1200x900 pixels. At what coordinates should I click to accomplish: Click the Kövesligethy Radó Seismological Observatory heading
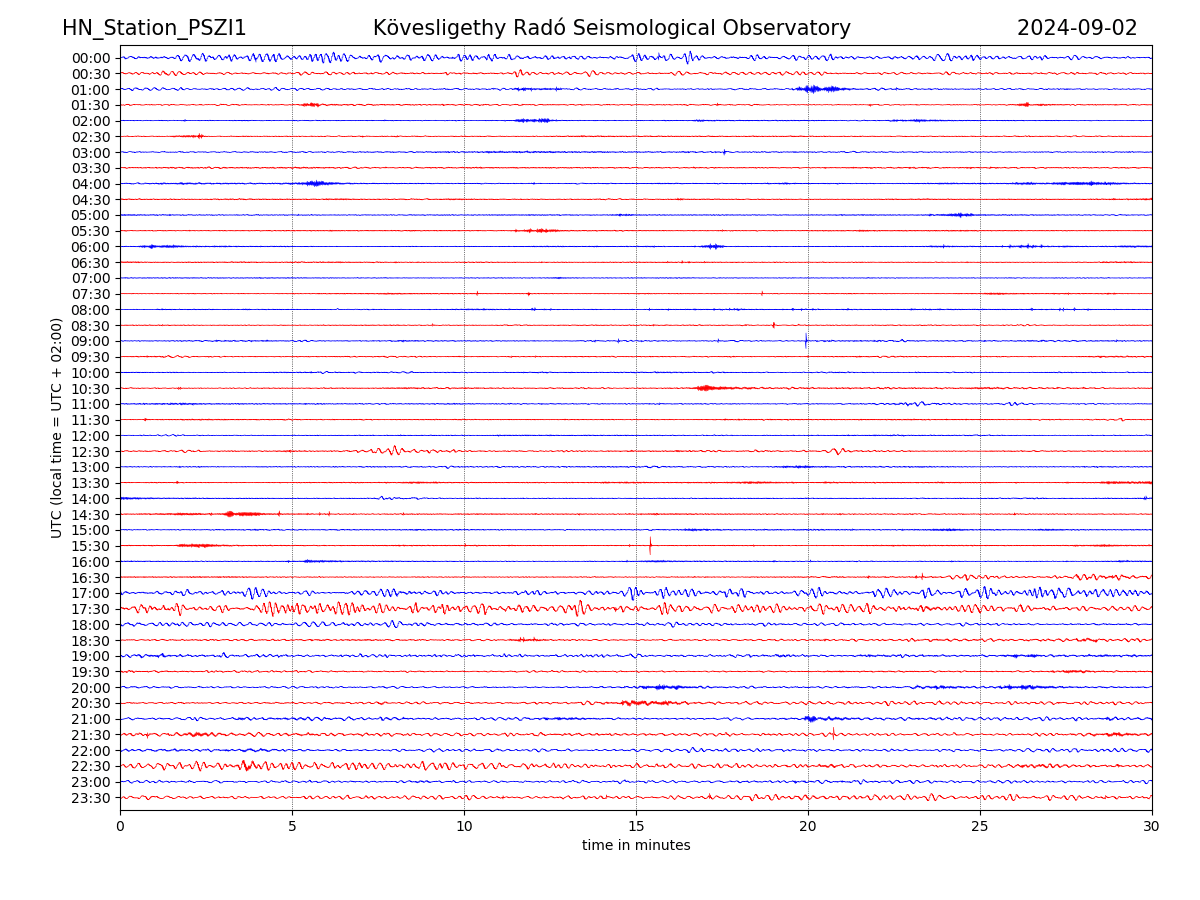click(x=611, y=28)
